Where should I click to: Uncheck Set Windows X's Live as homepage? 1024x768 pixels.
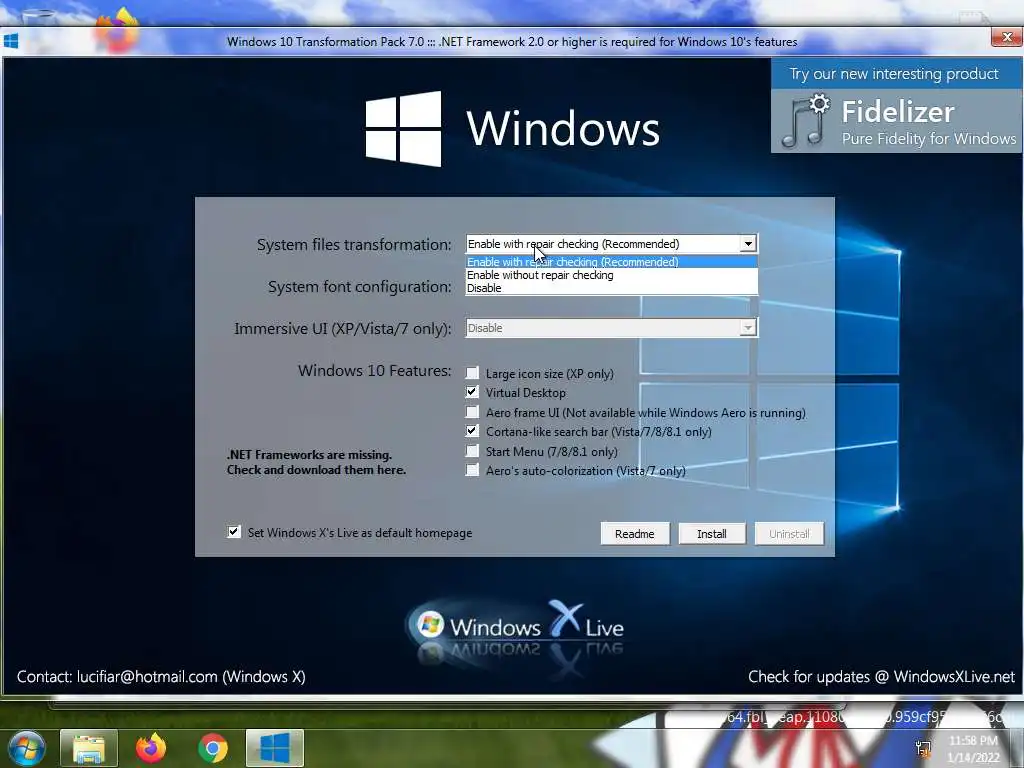(x=234, y=532)
